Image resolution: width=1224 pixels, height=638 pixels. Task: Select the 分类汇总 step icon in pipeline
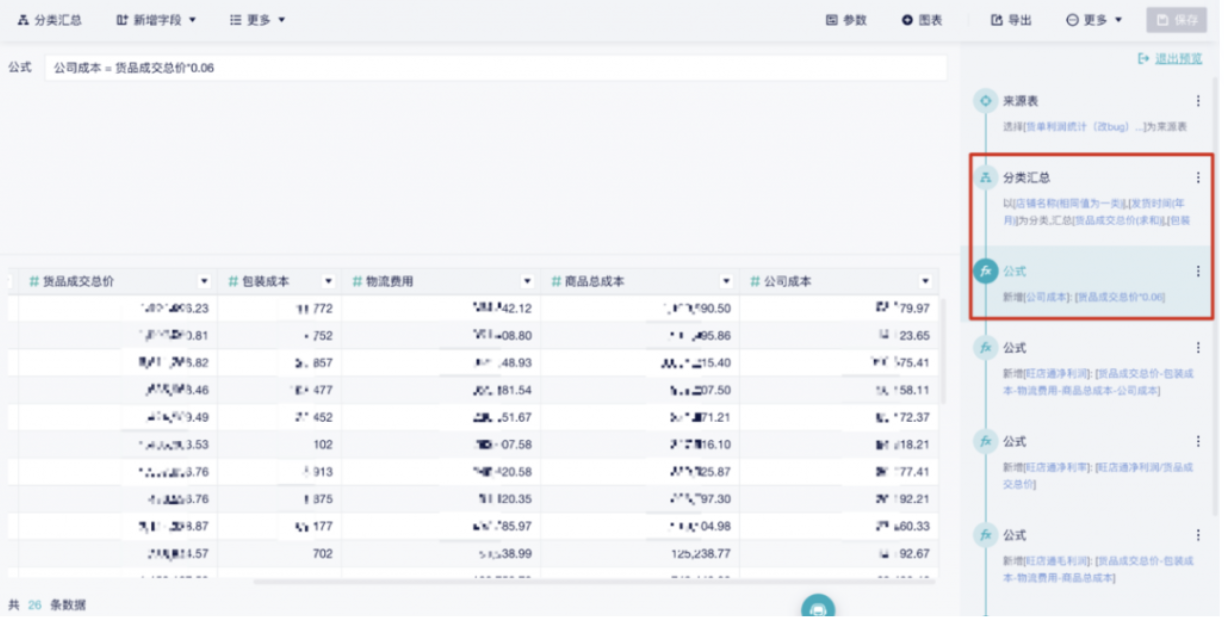click(986, 178)
